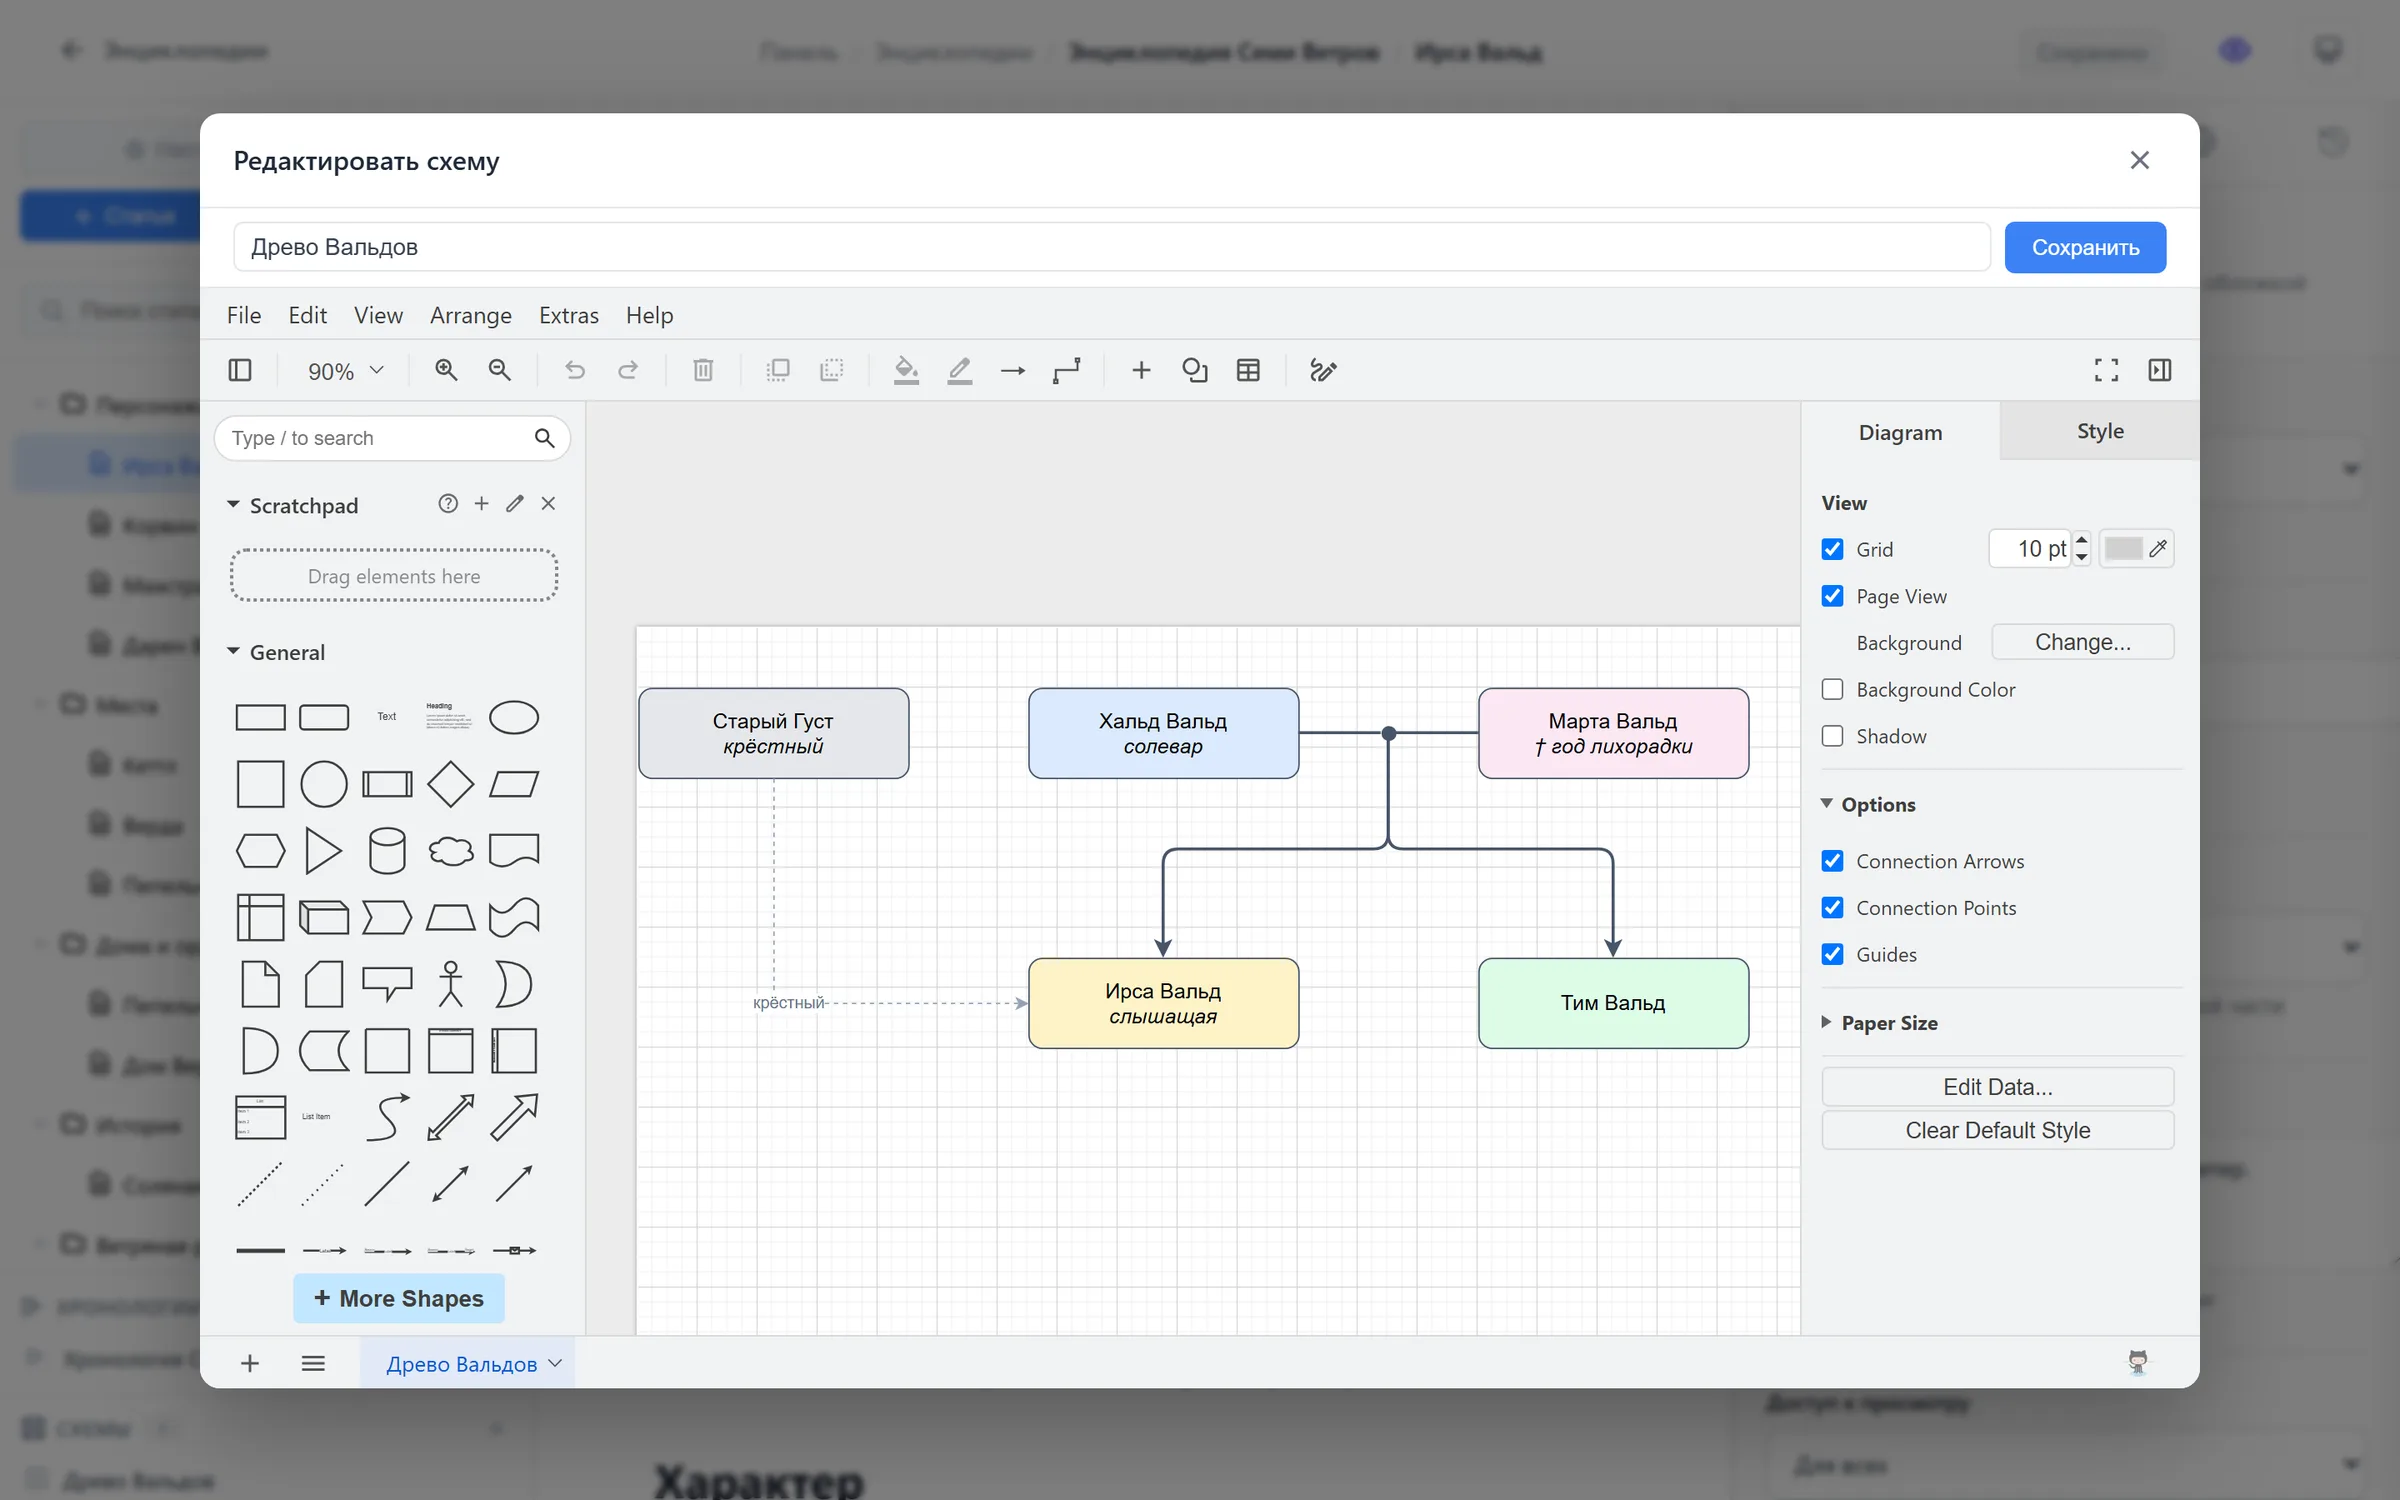The height and width of the screenshot is (1500, 2400).
Task: Redo the action in toolbar
Action: (x=628, y=370)
